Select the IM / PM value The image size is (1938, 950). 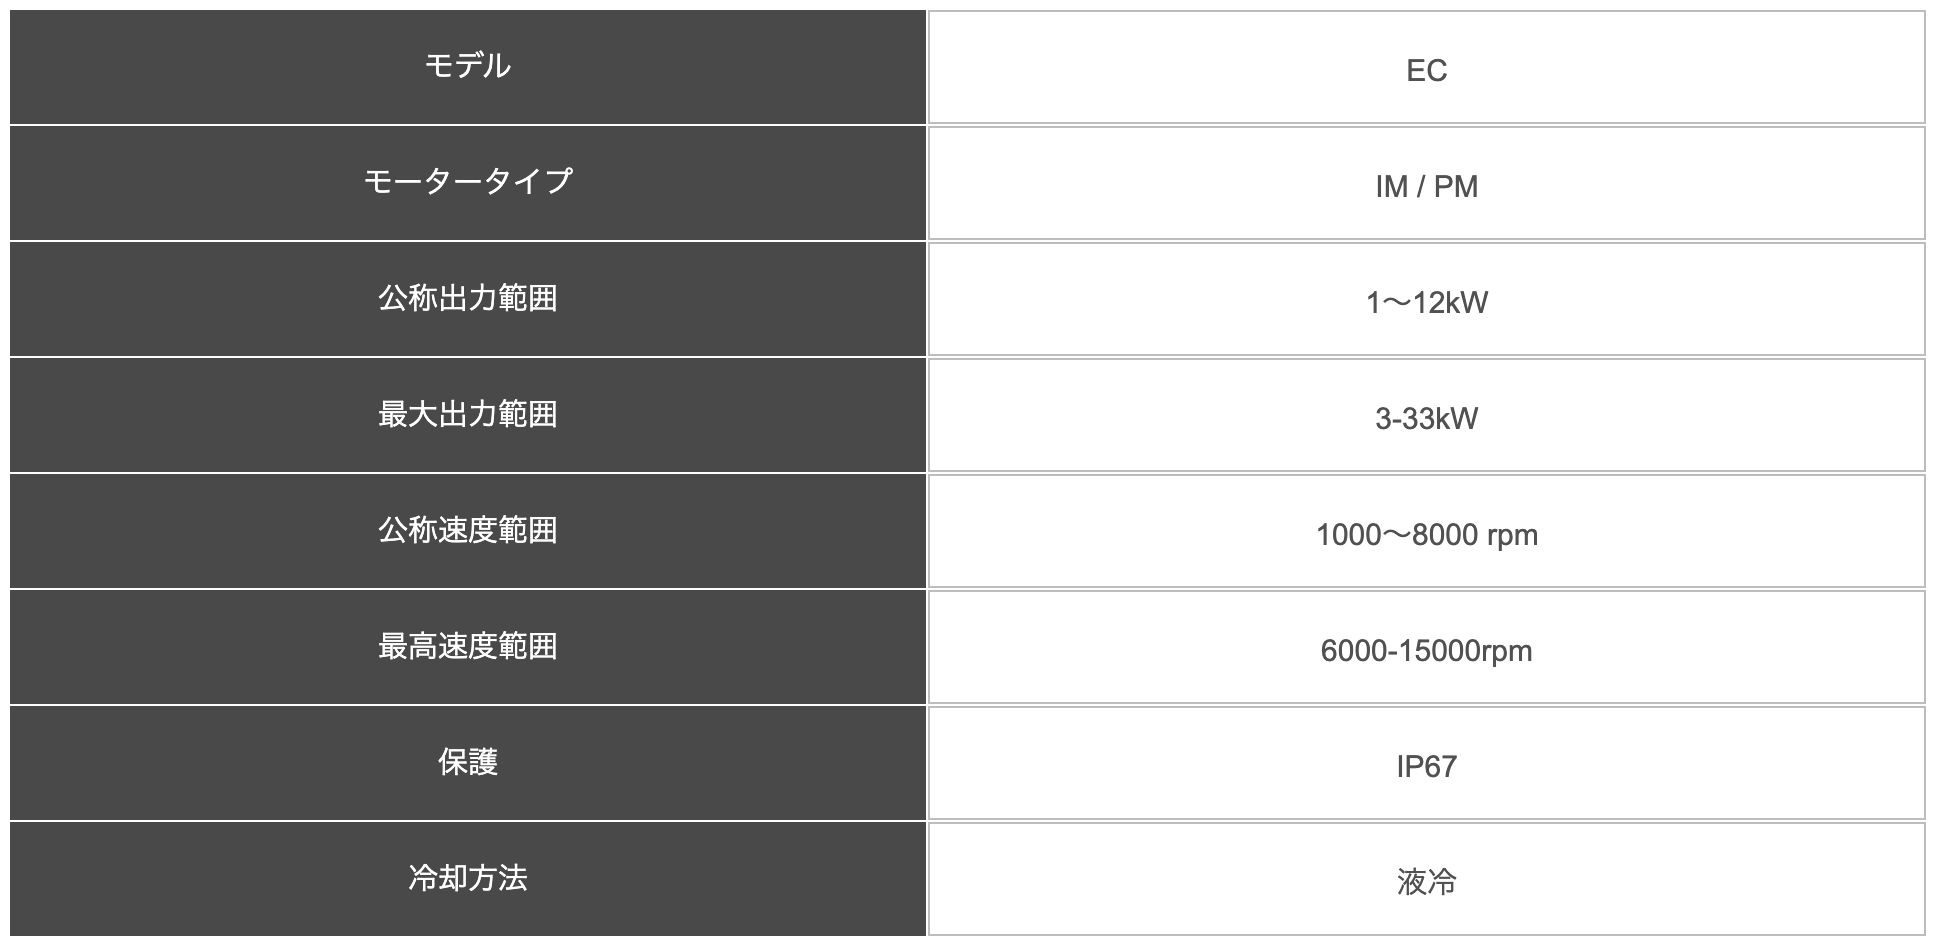[1427, 187]
